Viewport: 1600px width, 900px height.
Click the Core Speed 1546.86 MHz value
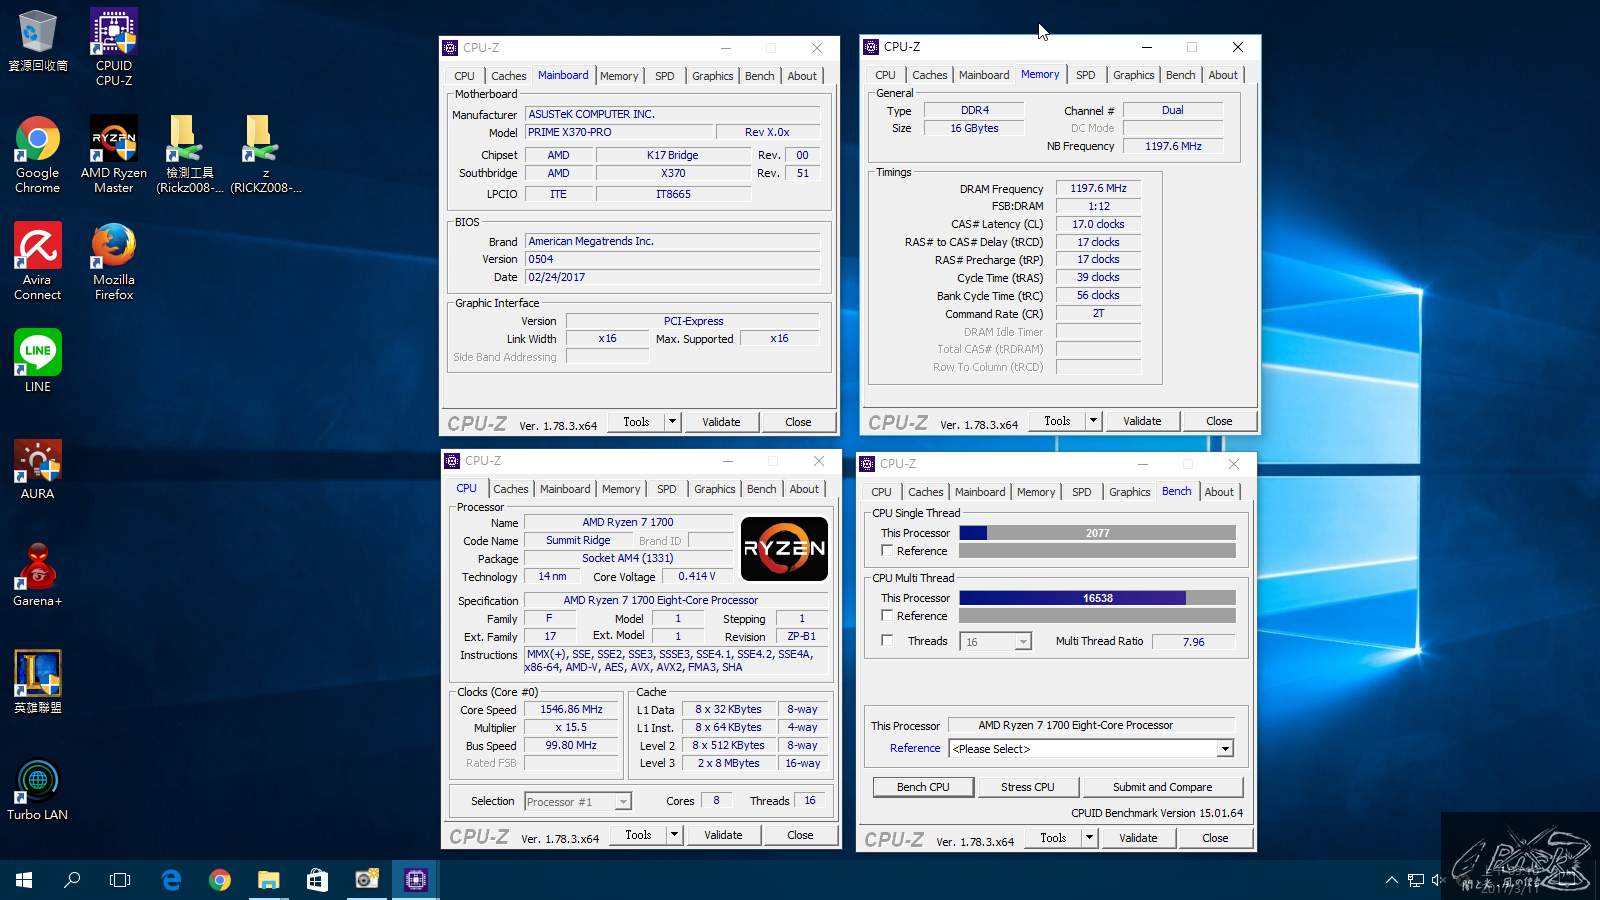(x=571, y=710)
